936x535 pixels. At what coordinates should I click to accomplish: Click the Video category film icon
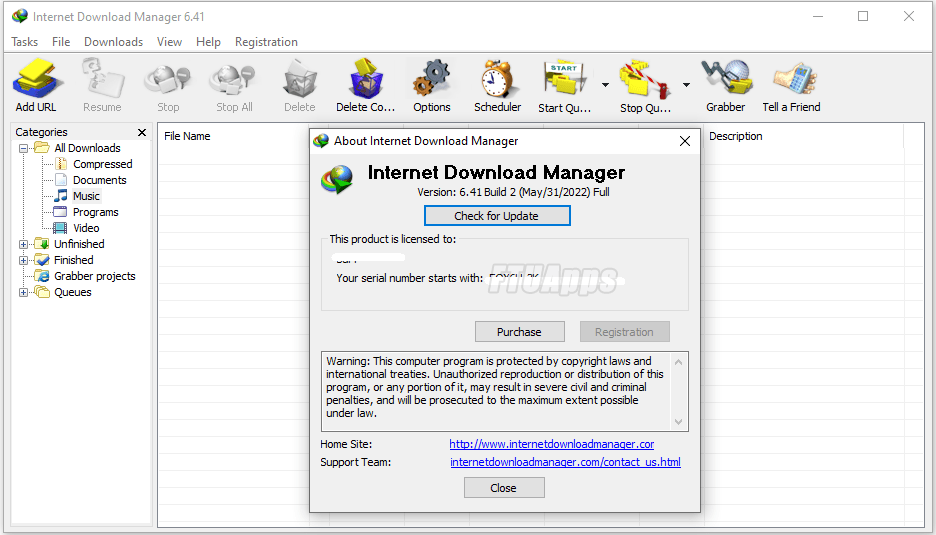coord(60,228)
